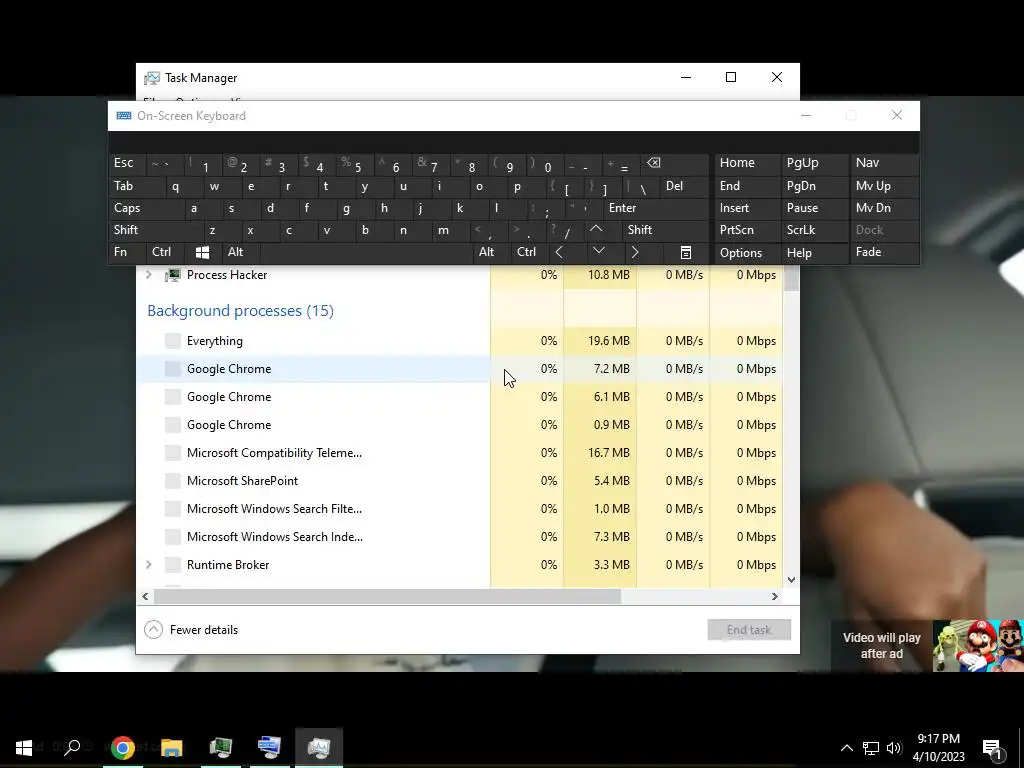Open the network status tray icon
The height and width of the screenshot is (768, 1024).
click(871, 748)
